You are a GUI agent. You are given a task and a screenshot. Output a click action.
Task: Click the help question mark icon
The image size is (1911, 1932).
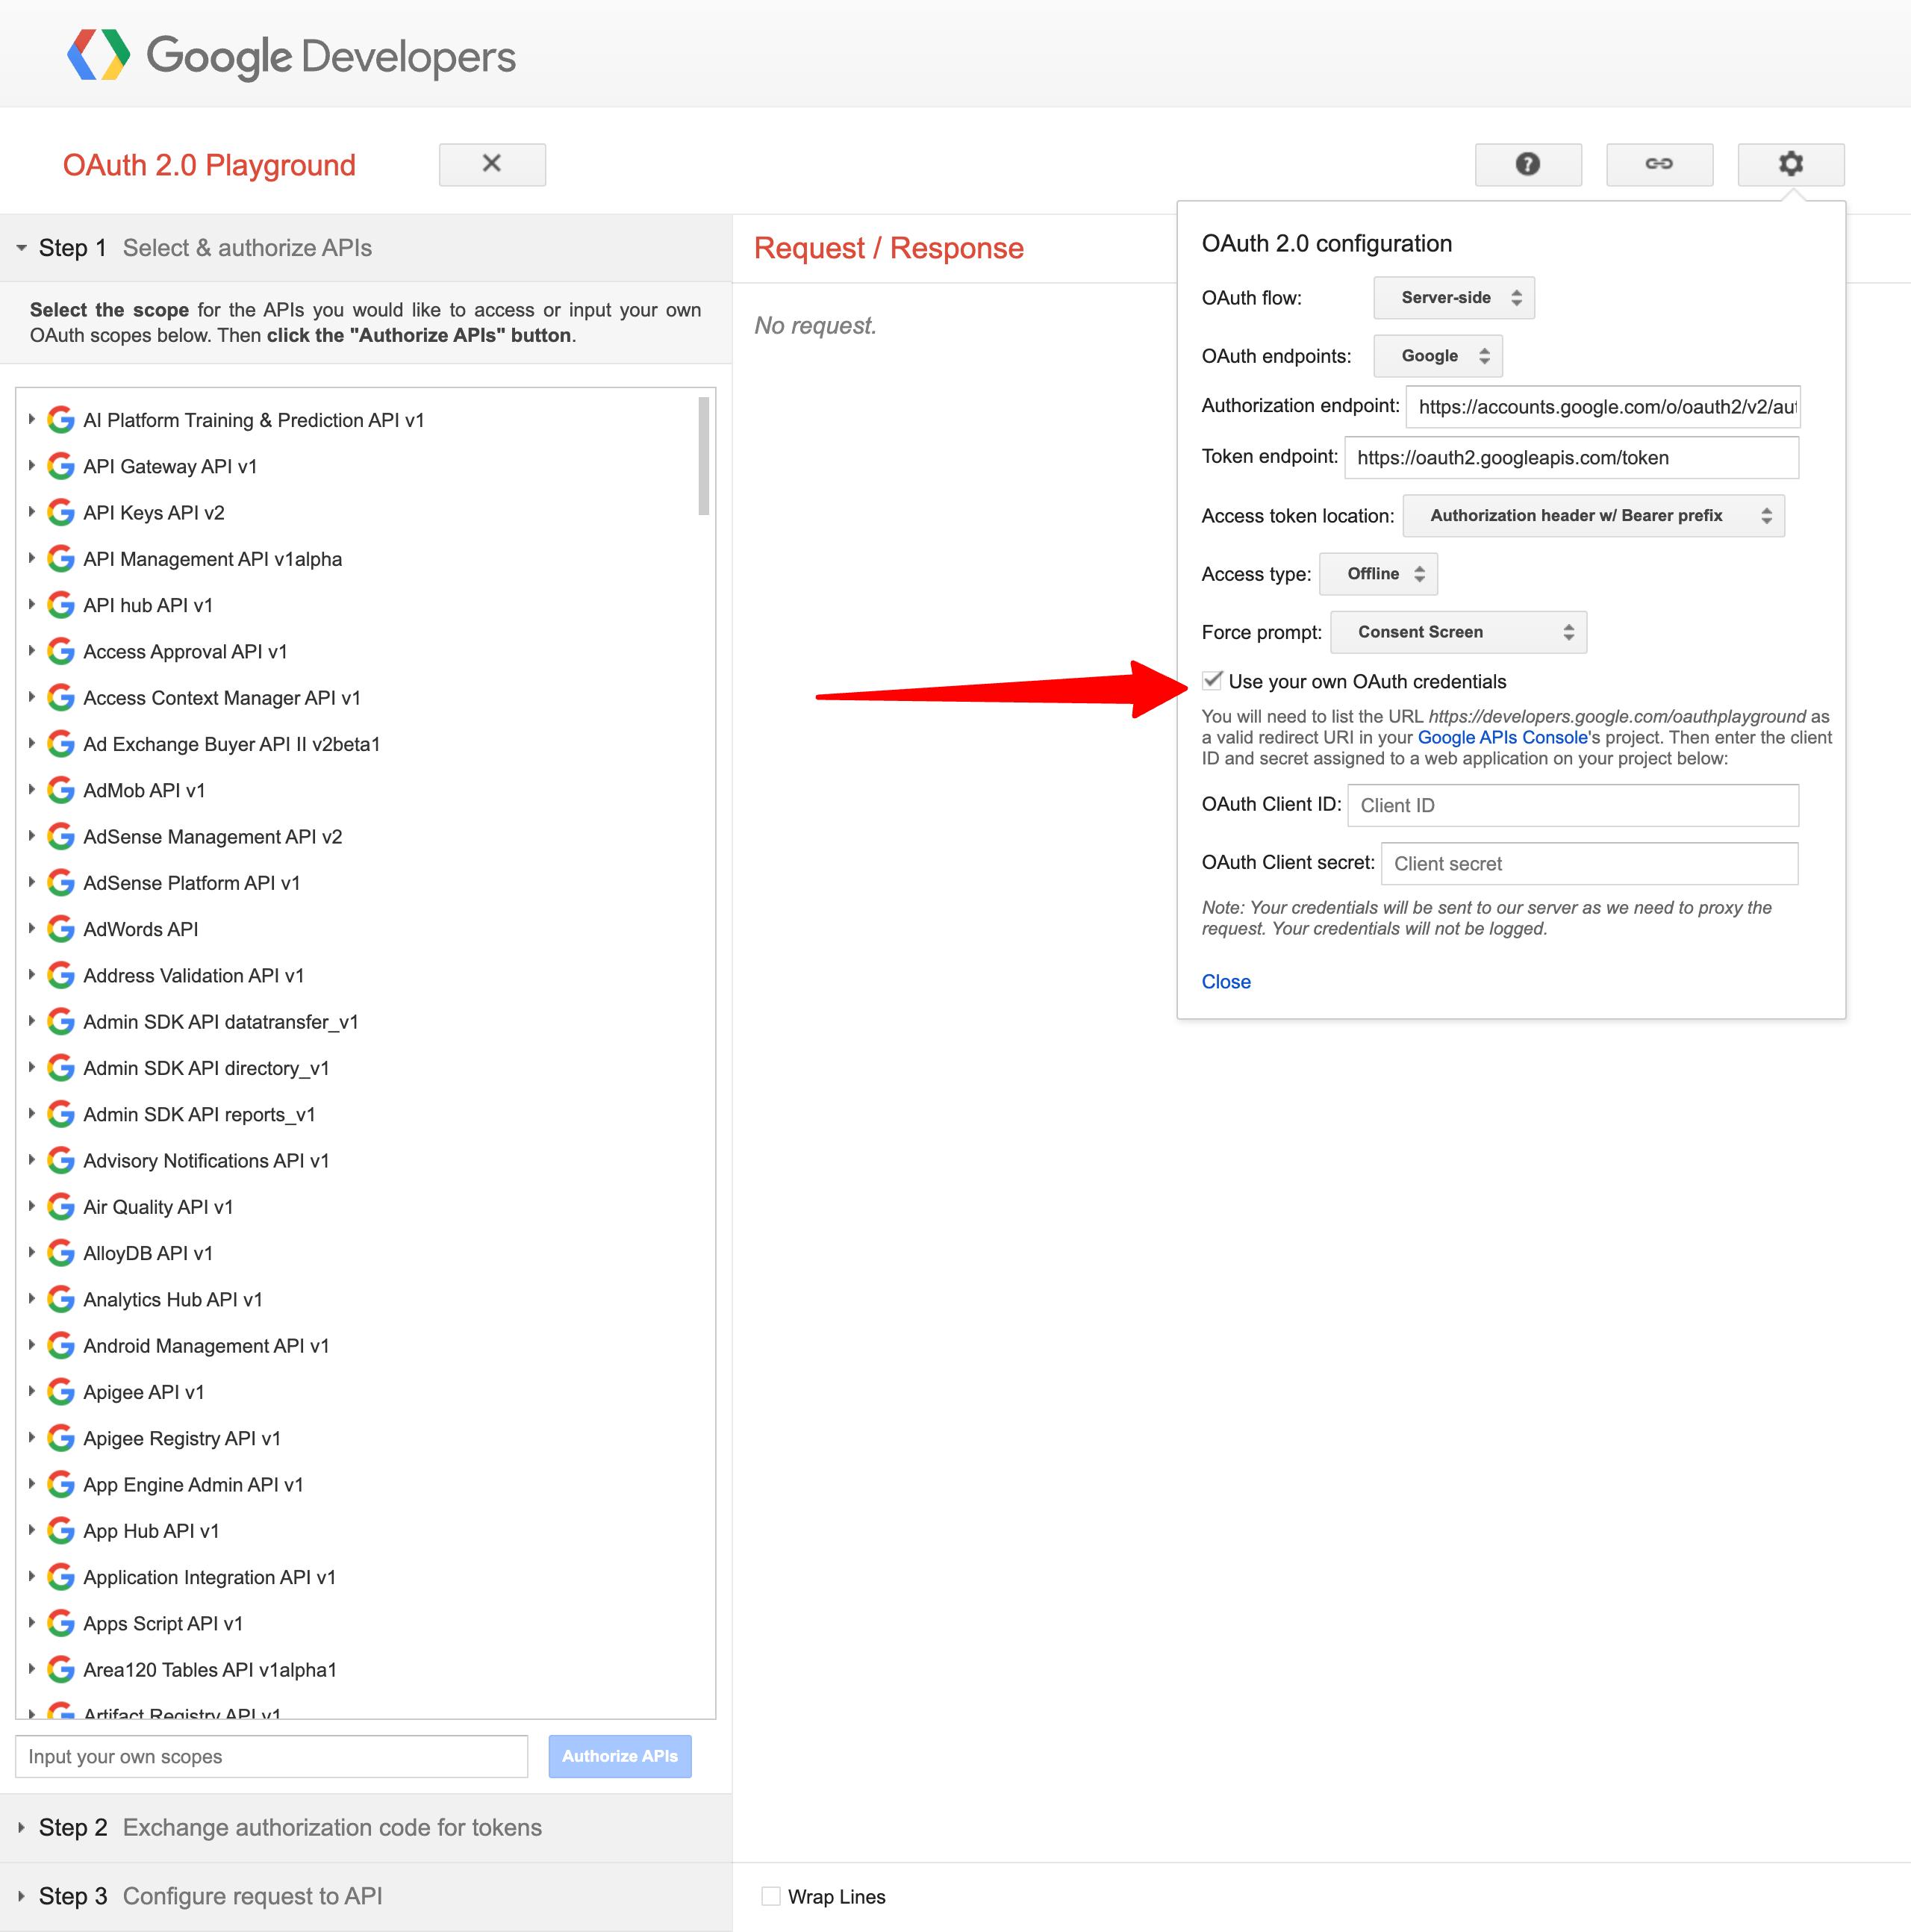click(1527, 164)
